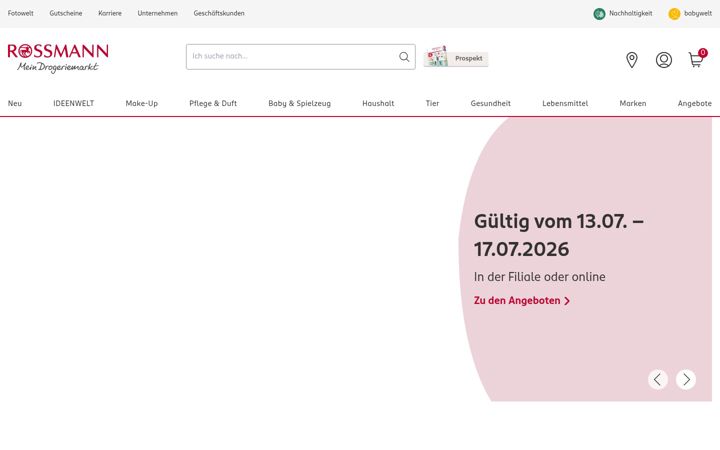Open the Baby & Spielzeug category
This screenshot has height=450, width=720.
(x=299, y=103)
